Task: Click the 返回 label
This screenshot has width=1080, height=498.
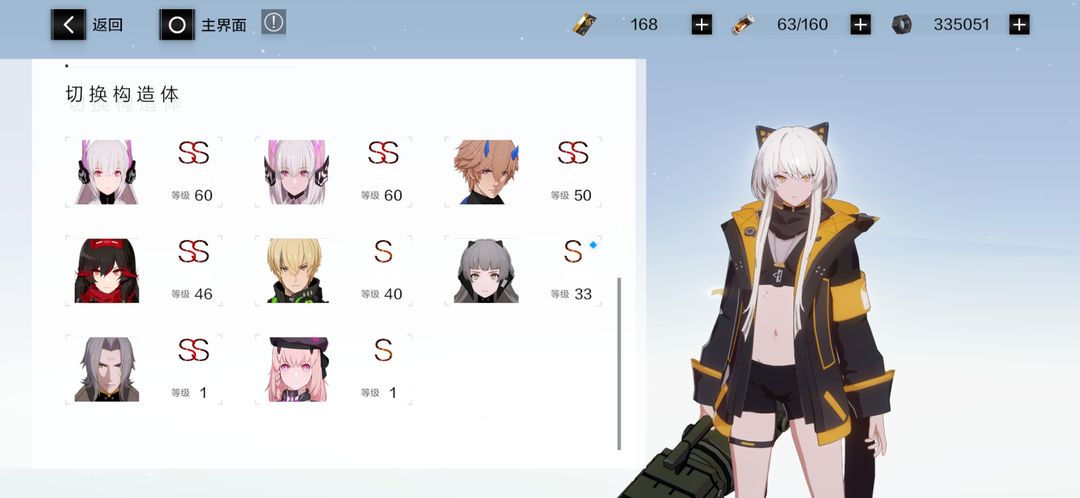Action: coord(107,25)
